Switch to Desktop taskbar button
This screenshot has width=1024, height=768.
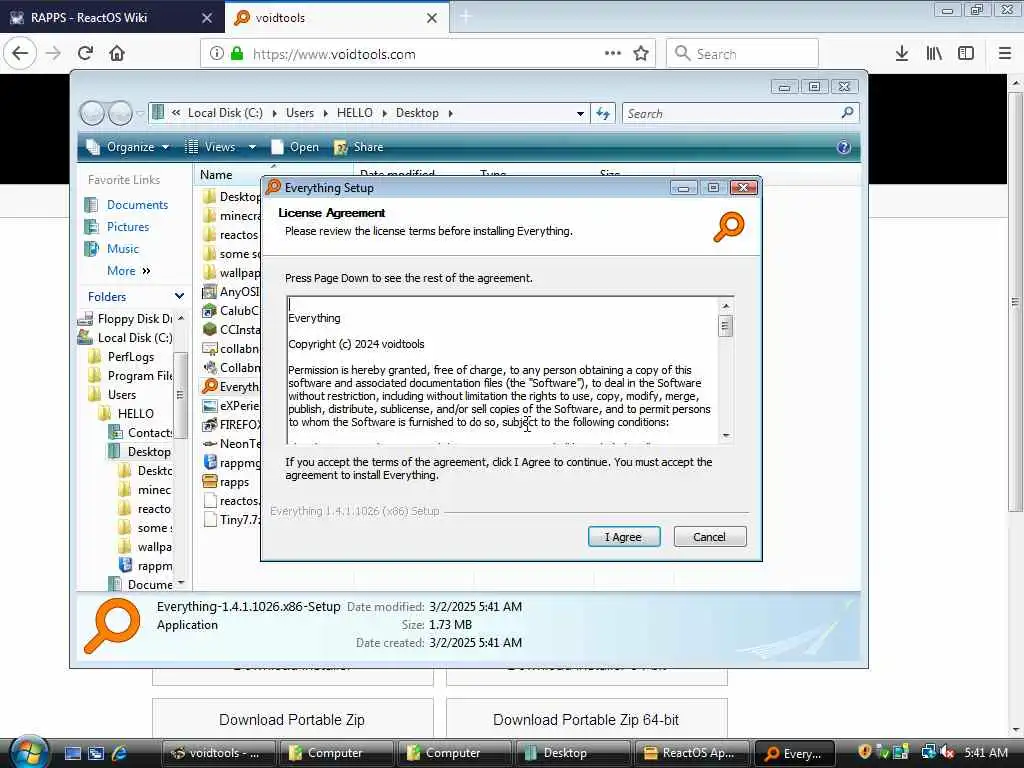click(x=572, y=753)
